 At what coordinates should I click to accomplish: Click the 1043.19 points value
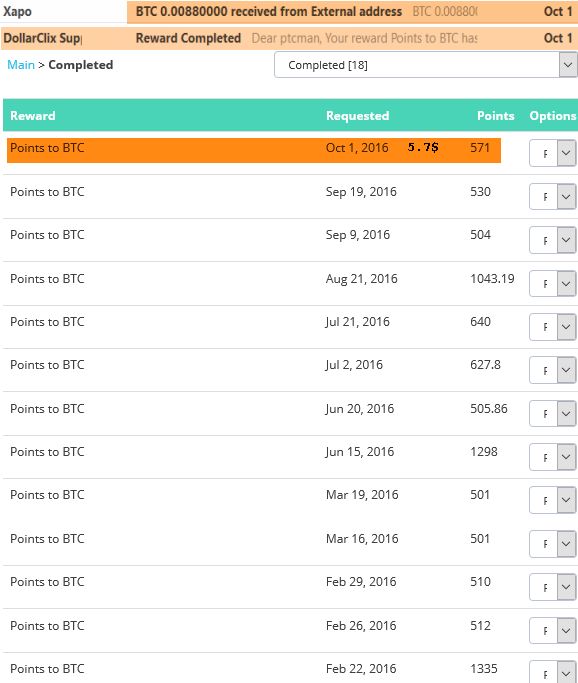pos(492,279)
